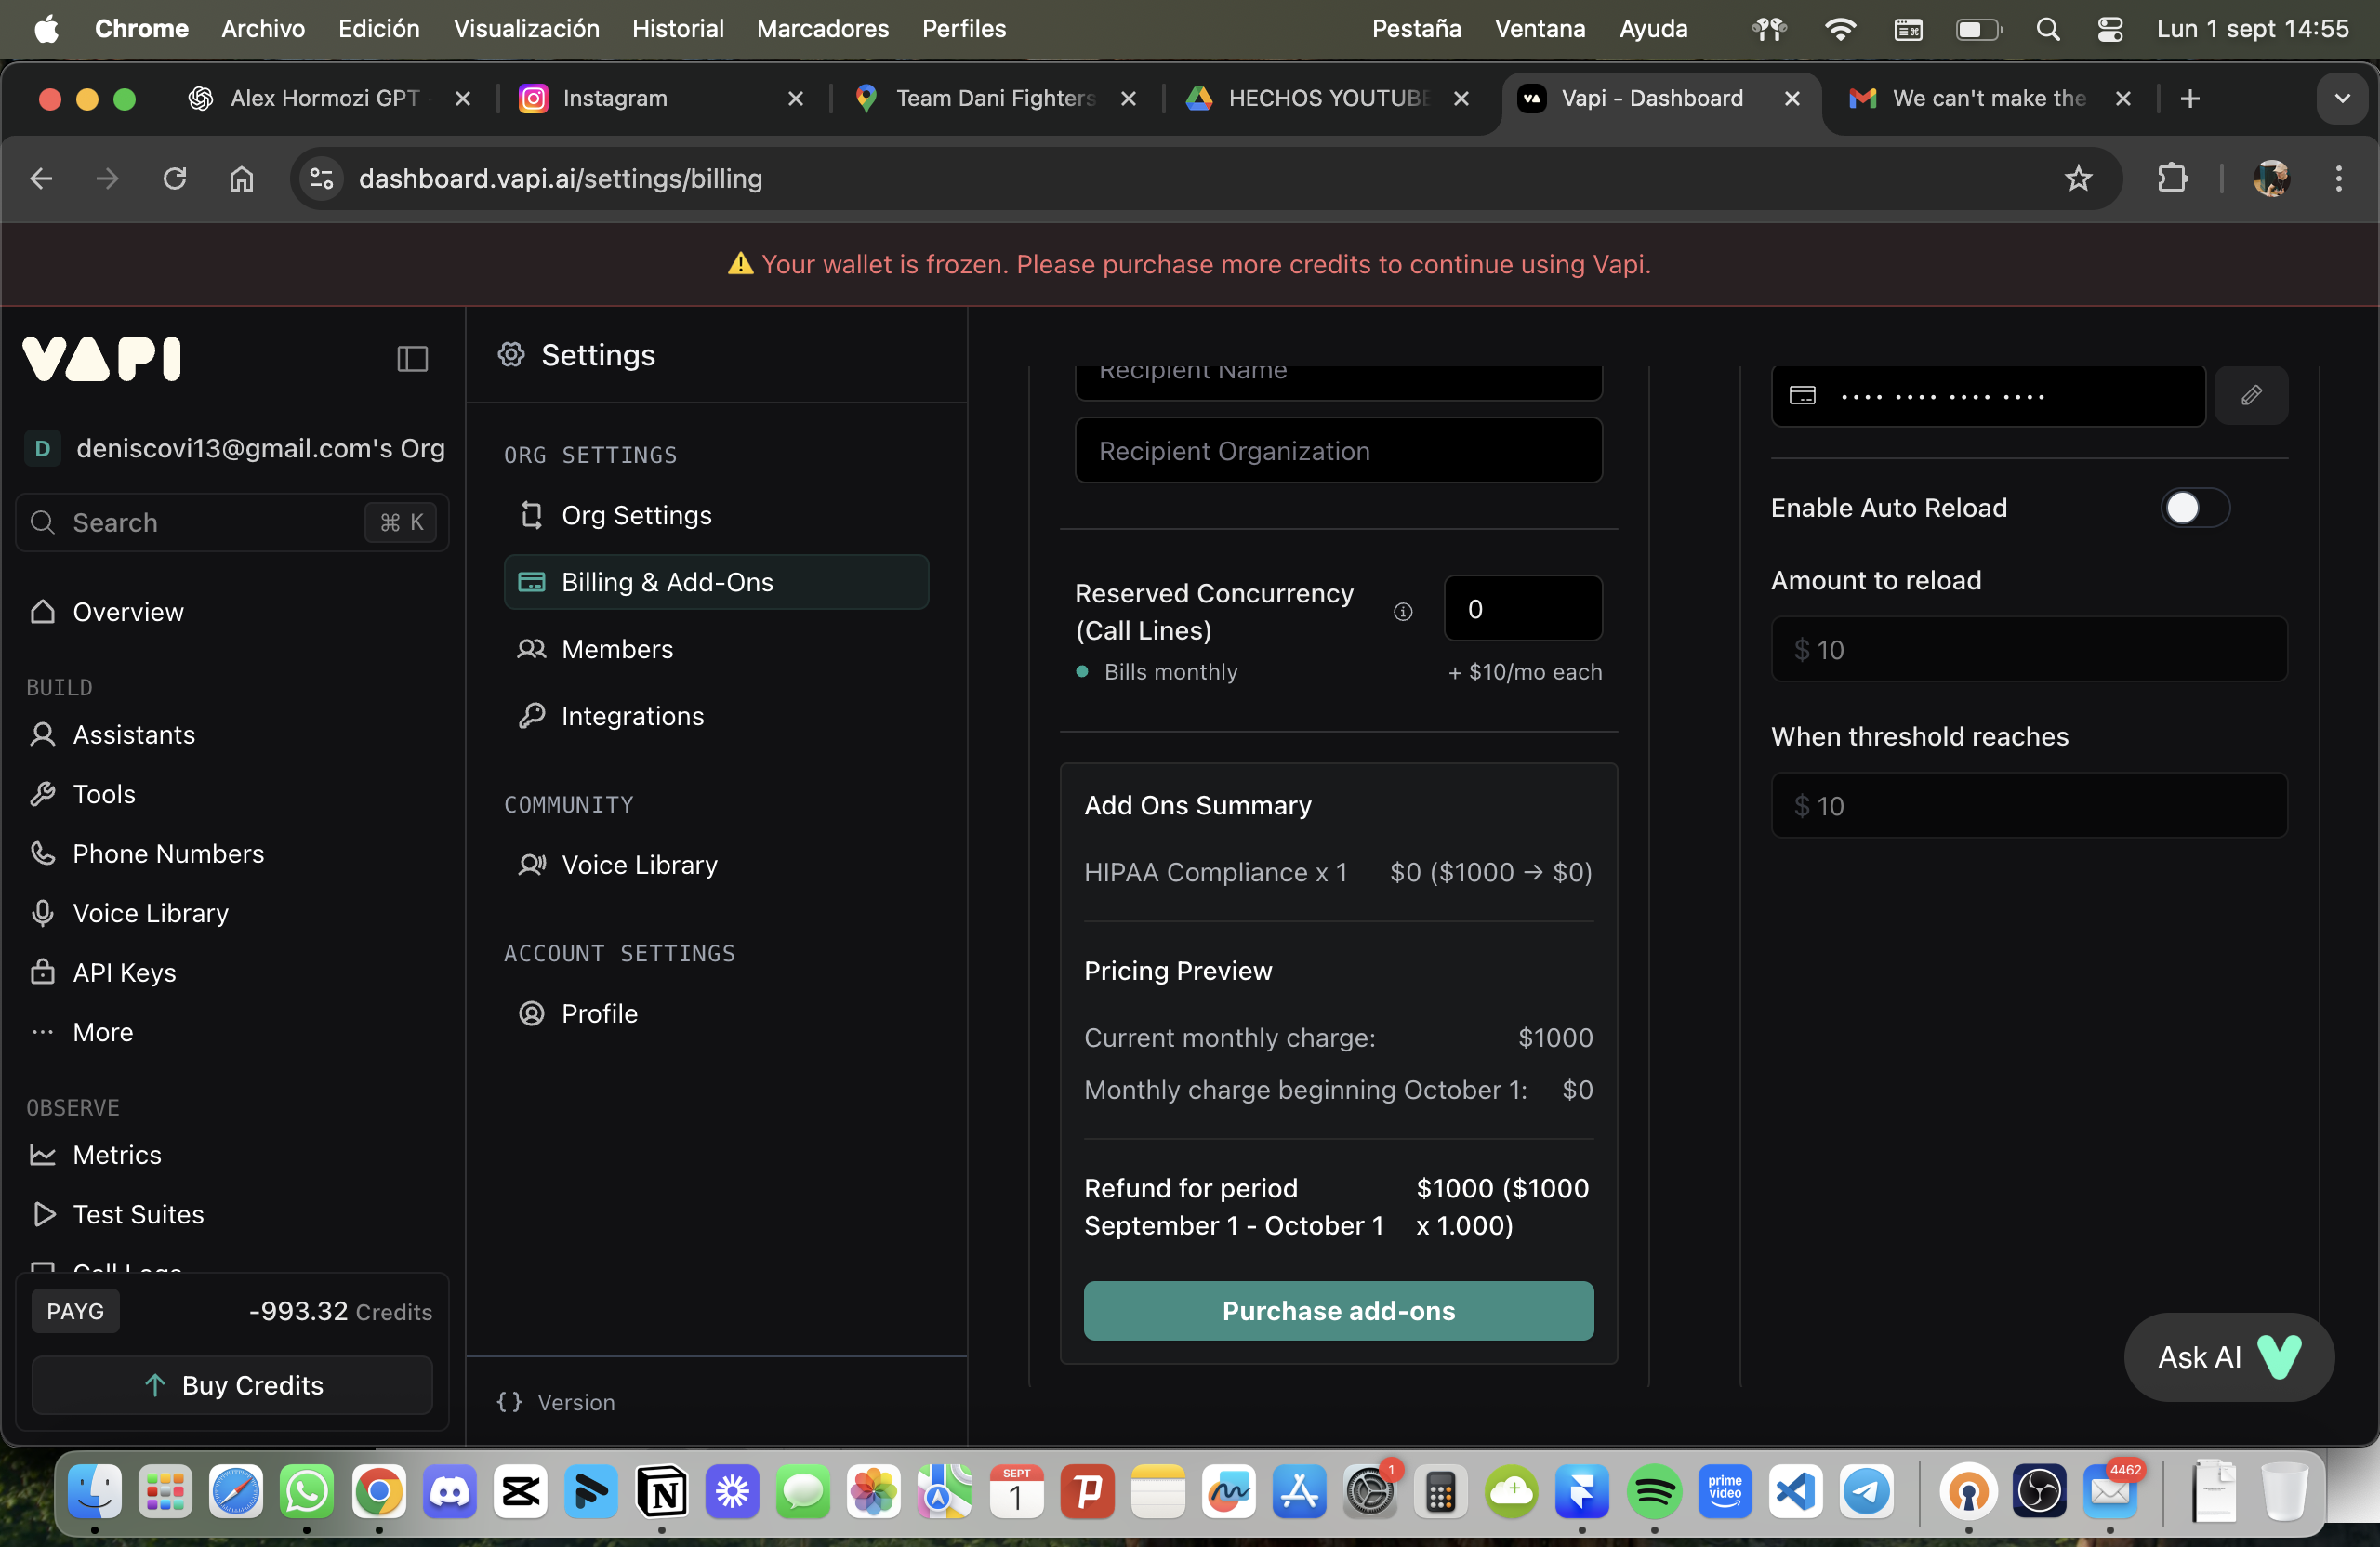Click the pencil edit card icon
Viewport: 2380px width, 1547px height.
coord(2251,396)
